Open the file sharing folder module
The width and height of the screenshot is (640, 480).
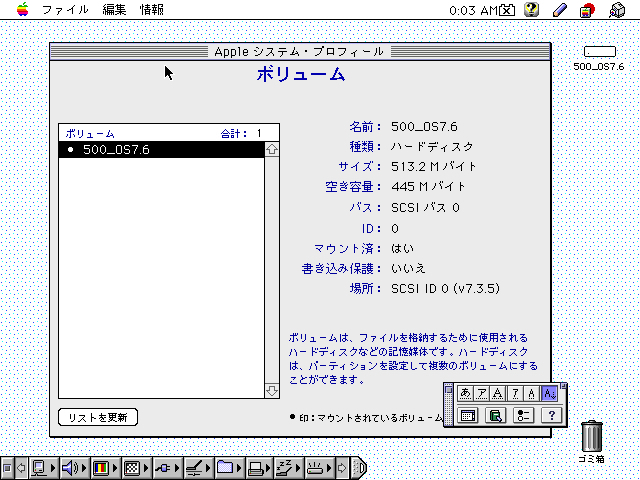(225, 468)
